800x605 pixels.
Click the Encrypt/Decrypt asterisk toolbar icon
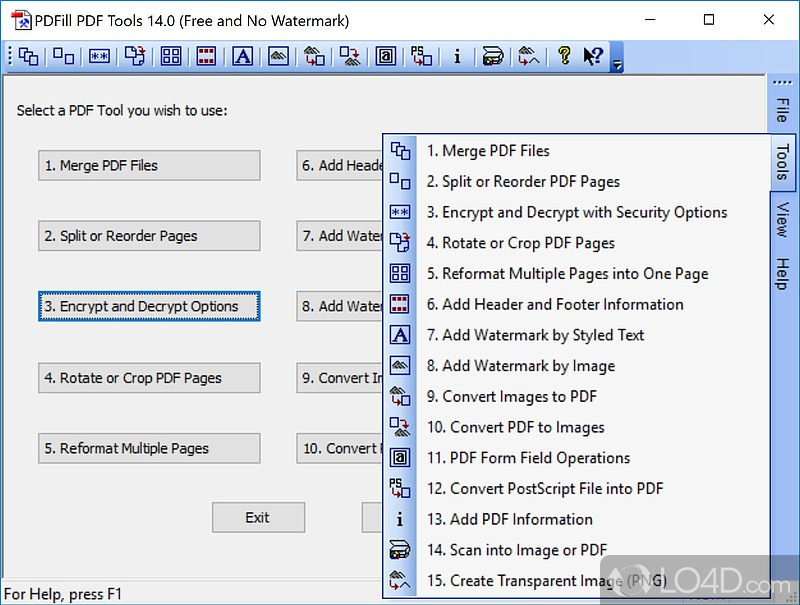(x=99, y=56)
